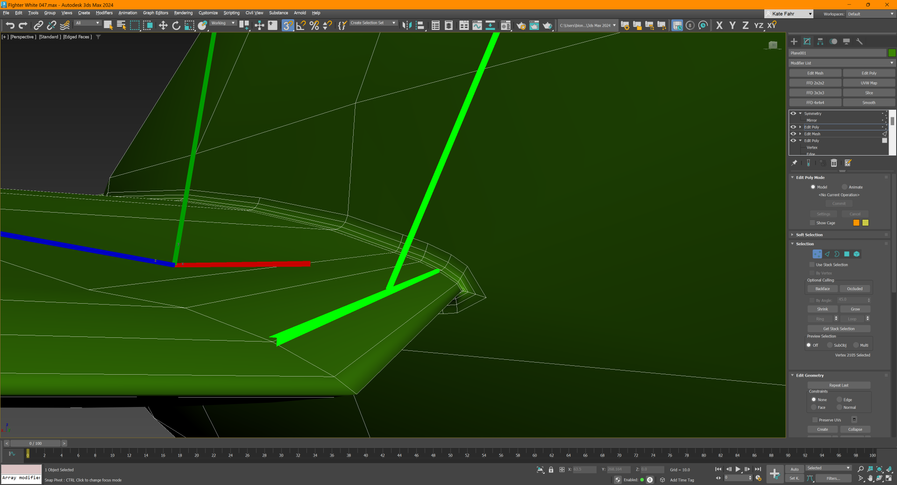Viewport: 897px width, 485px height.
Task: Open the Graph Editors menu
Action: tap(156, 13)
